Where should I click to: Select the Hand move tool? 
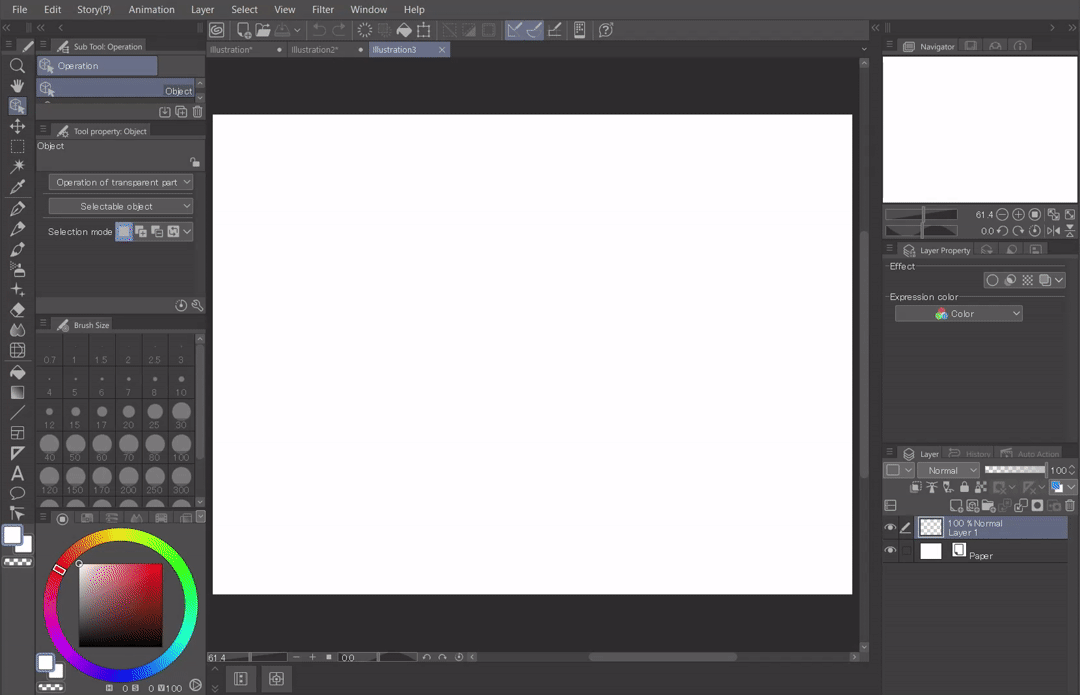[x=17, y=86]
